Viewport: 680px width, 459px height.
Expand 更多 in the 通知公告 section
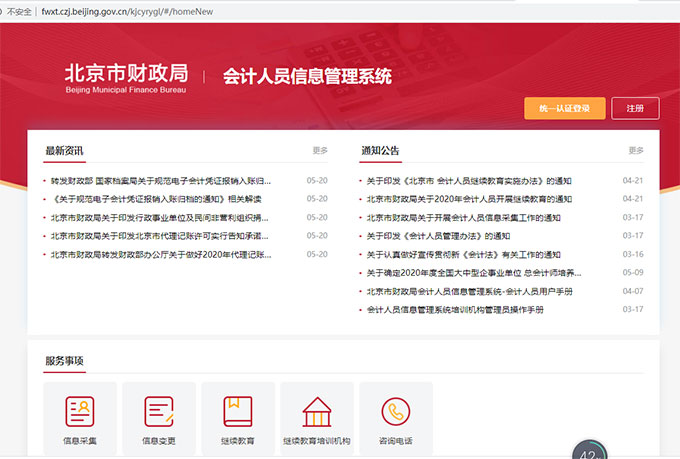[x=636, y=151]
